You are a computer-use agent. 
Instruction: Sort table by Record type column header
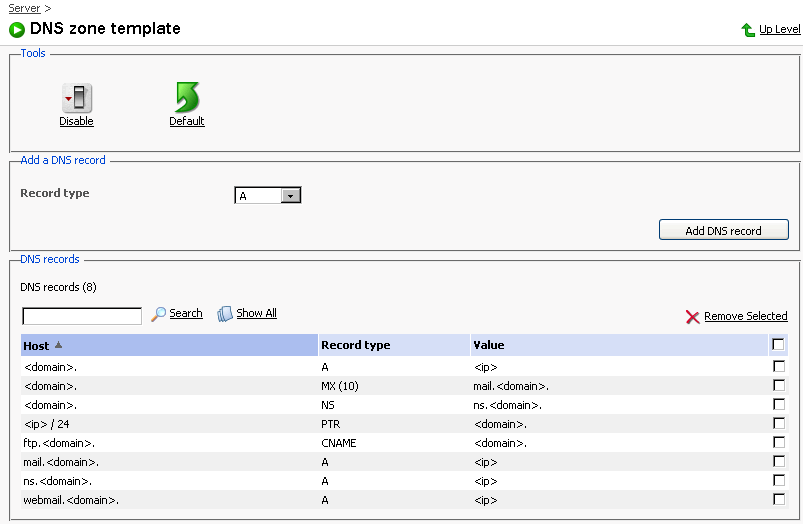point(355,345)
